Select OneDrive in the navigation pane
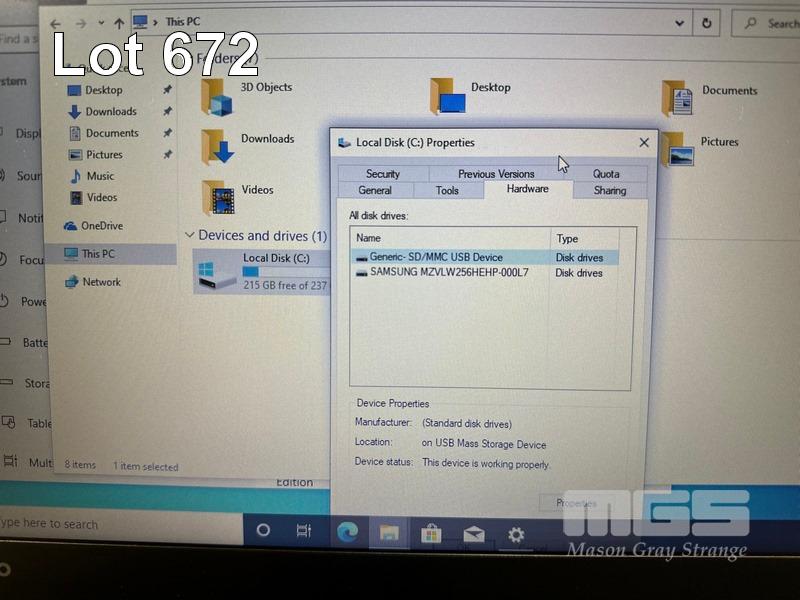 point(101,226)
